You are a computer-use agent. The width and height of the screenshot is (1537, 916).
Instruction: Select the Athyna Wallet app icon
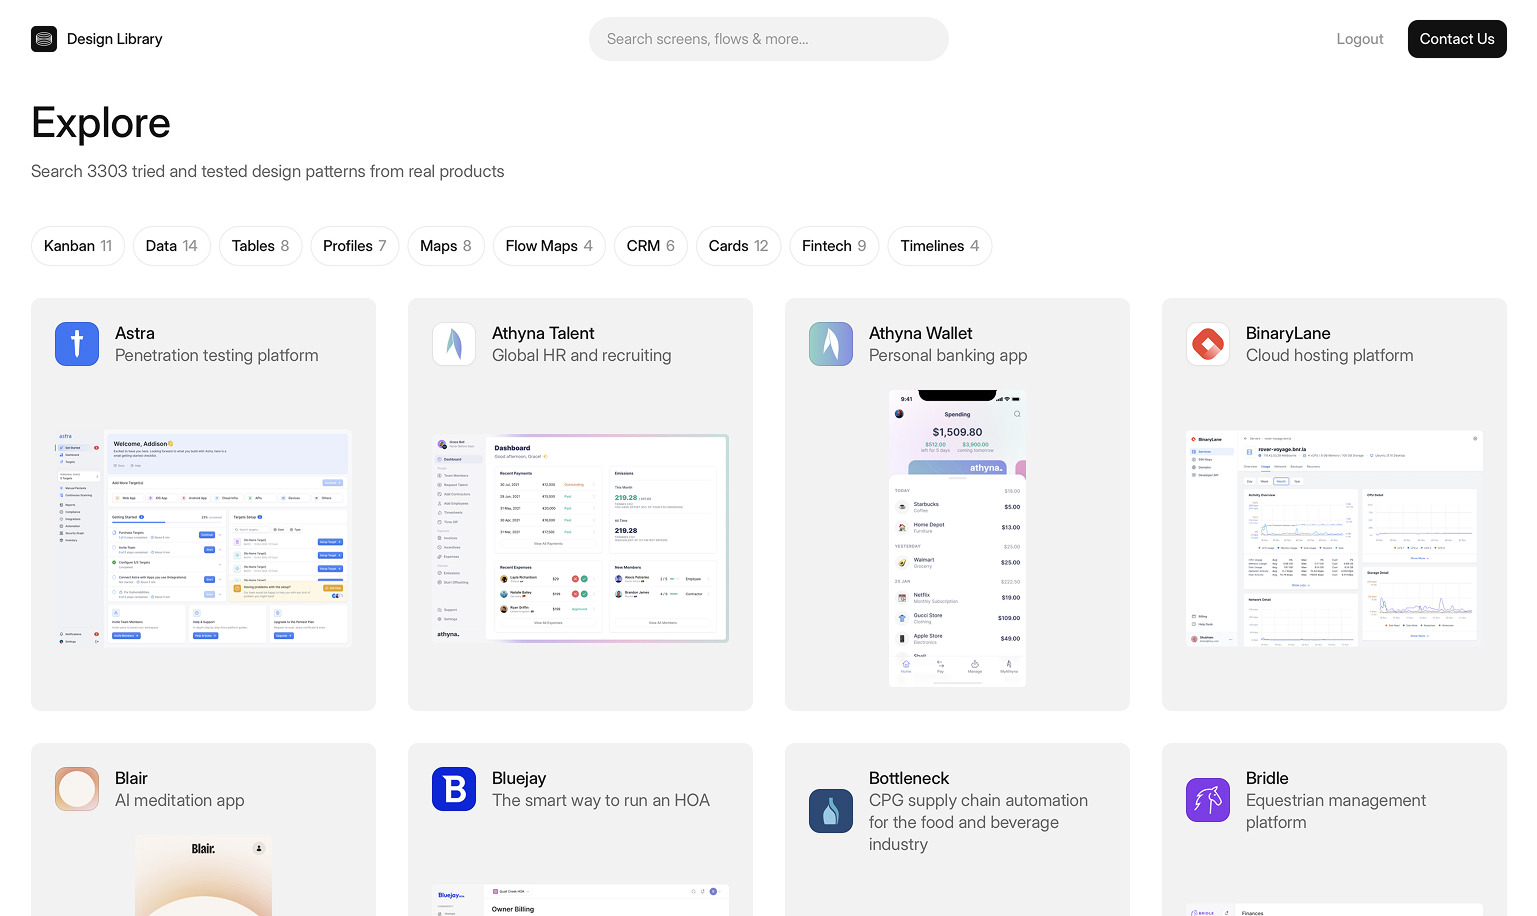point(831,344)
